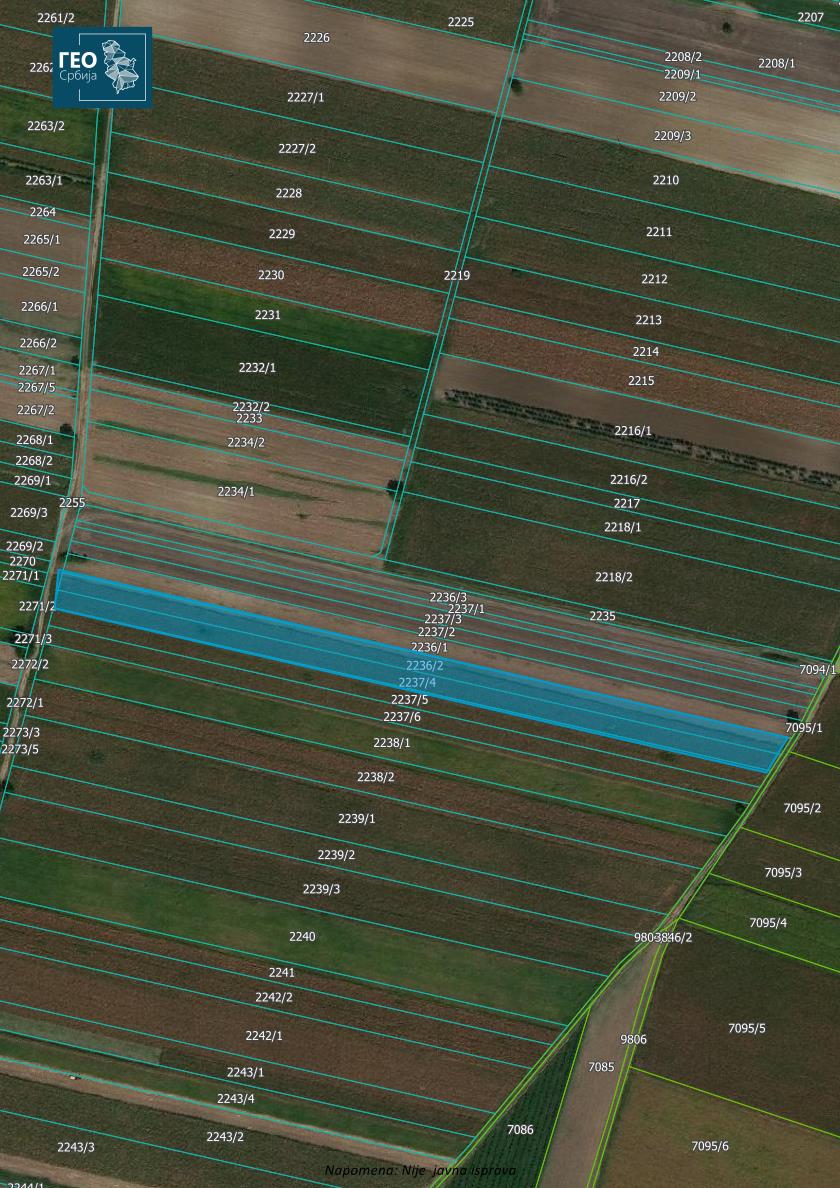Click parcel label 2243/4

tap(236, 1098)
